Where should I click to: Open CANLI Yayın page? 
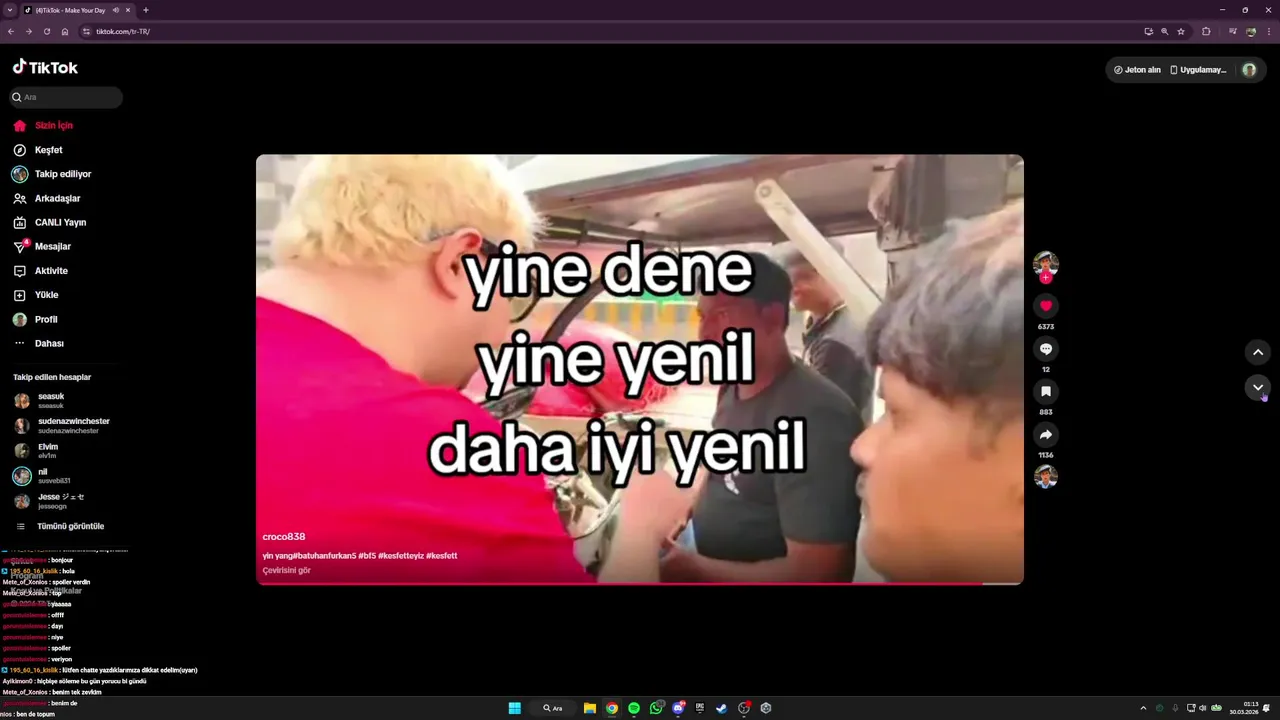click(50, 223)
